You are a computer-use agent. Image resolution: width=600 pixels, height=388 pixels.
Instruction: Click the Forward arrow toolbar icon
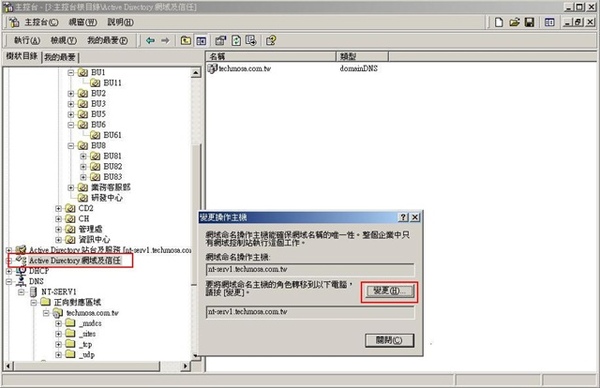[x=165, y=41]
